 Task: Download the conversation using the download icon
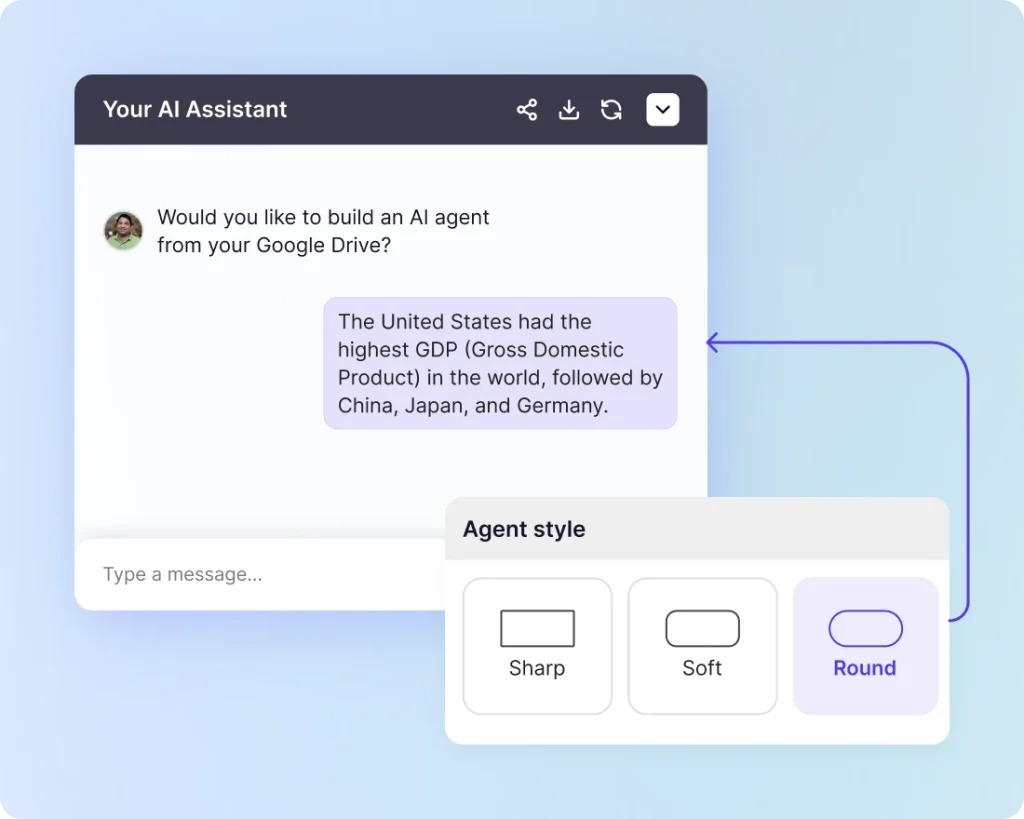click(569, 110)
